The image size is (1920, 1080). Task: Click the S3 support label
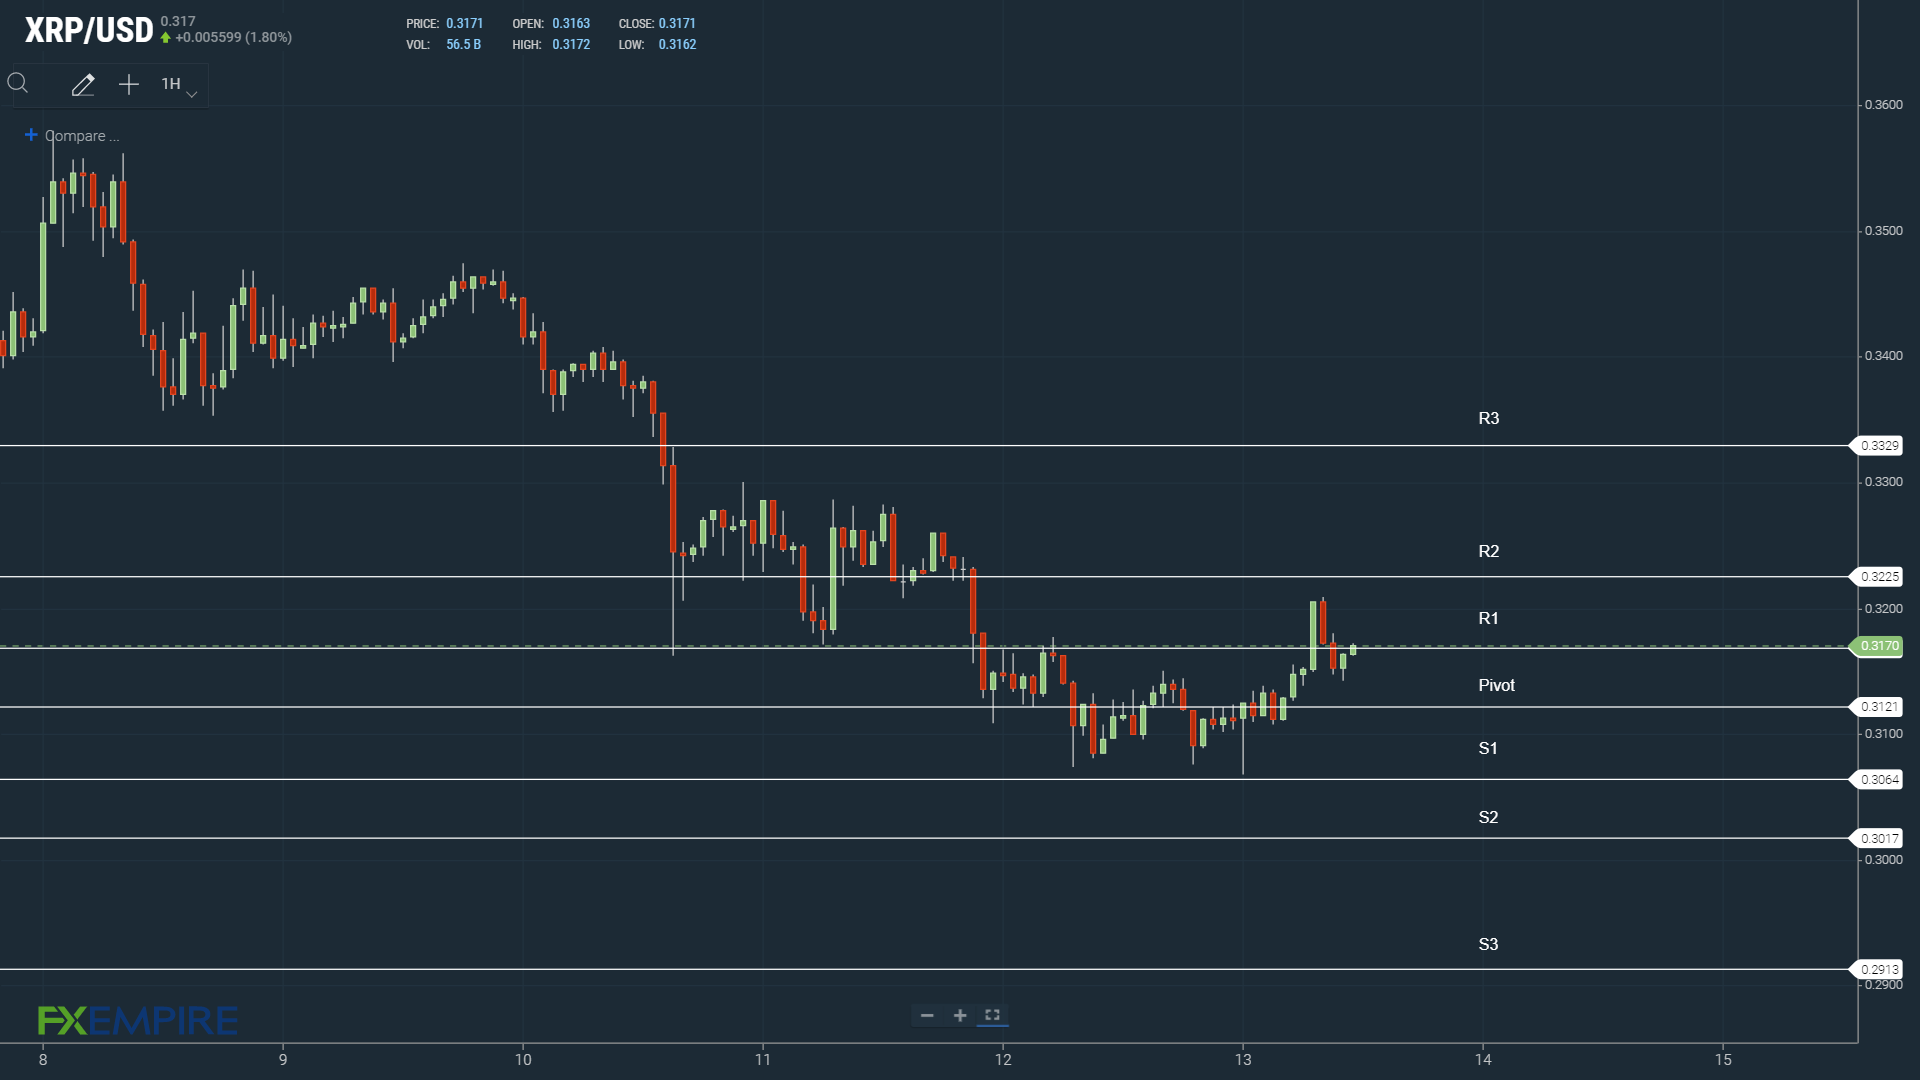(1488, 945)
